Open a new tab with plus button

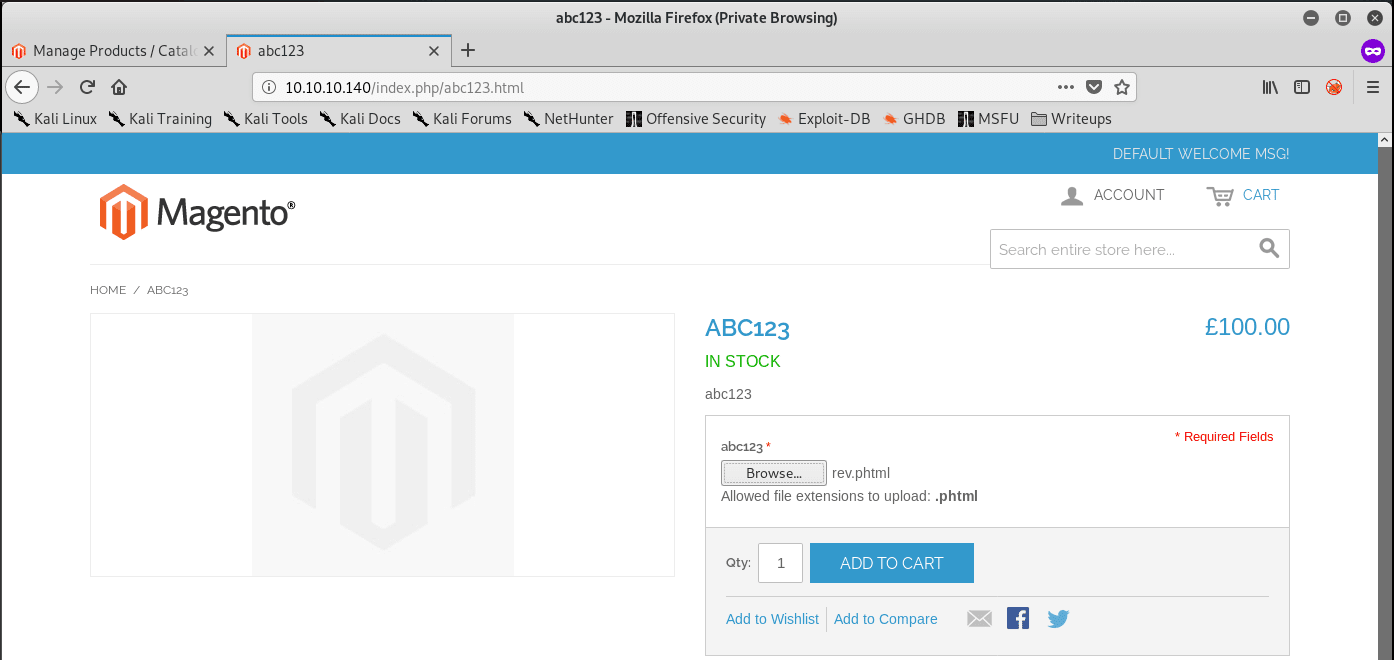point(468,50)
